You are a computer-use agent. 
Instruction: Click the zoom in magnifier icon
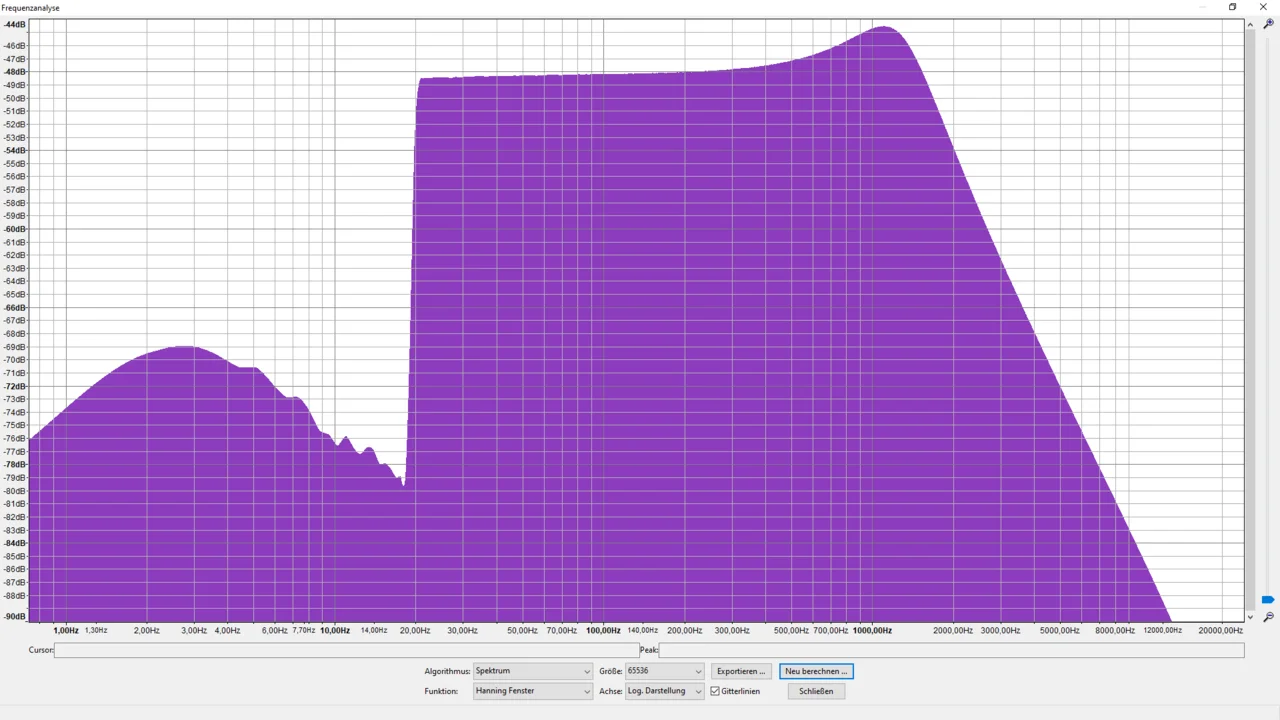tap(1268, 24)
